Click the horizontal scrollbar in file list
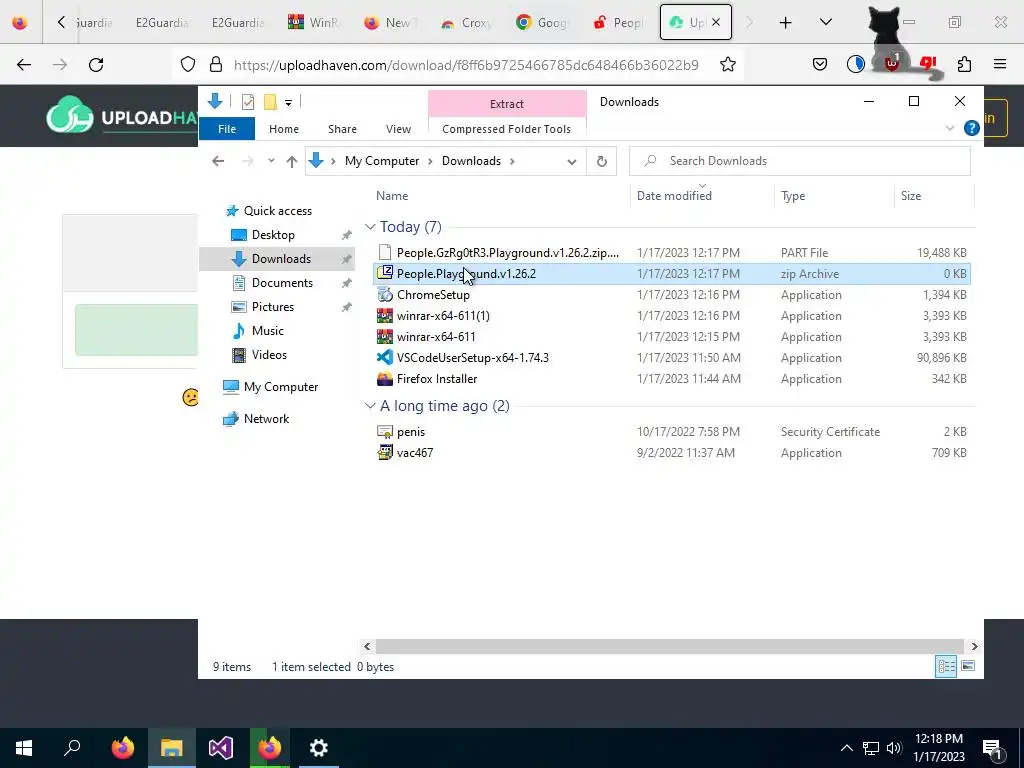This screenshot has width=1024, height=768. pyautogui.click(x=670, y=647)
